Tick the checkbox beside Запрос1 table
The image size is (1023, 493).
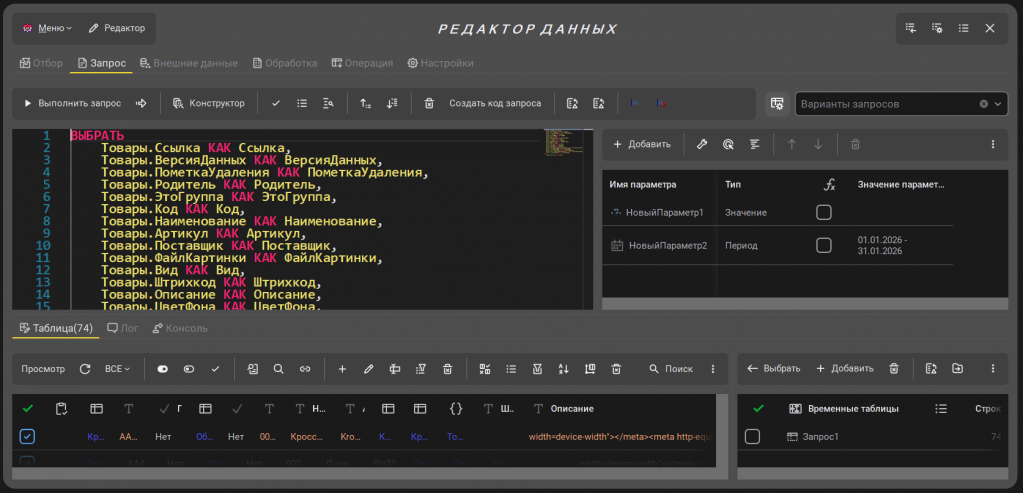click(x=753, y=437)
